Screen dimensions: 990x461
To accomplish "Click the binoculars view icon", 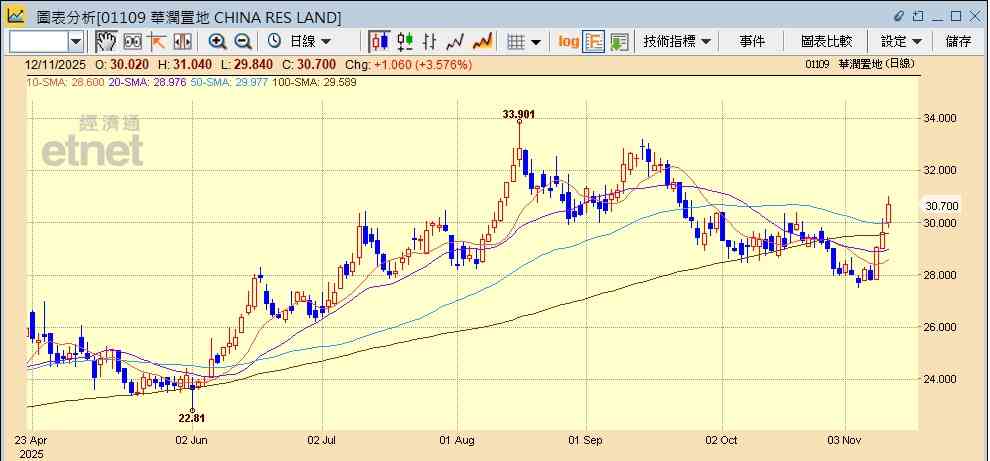I will pos(133,42).
